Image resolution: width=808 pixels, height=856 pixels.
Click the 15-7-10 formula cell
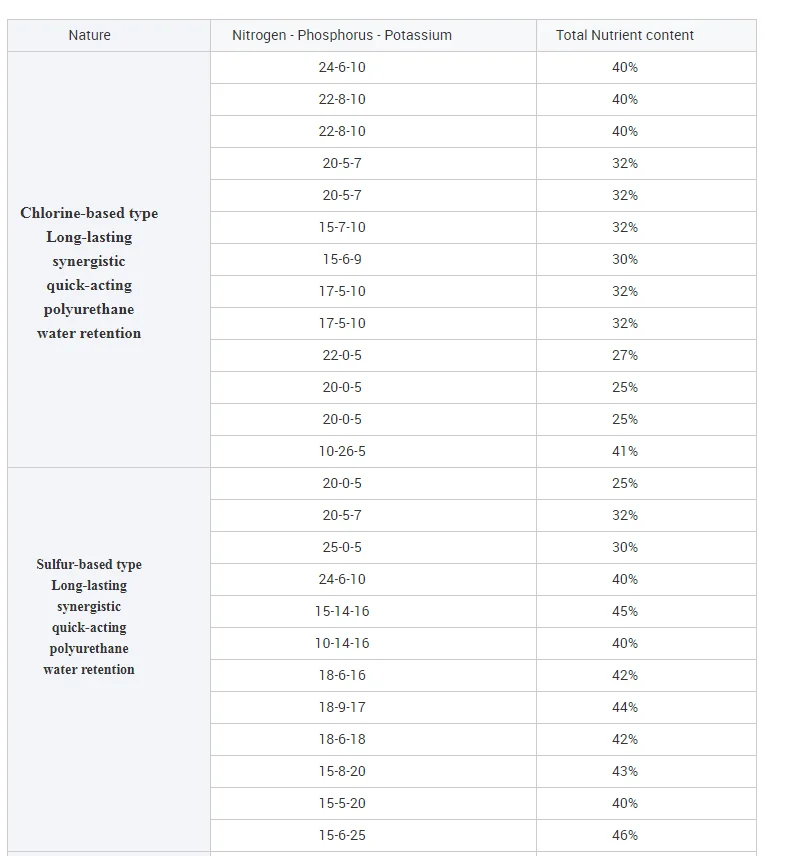[x=342, y=227]
